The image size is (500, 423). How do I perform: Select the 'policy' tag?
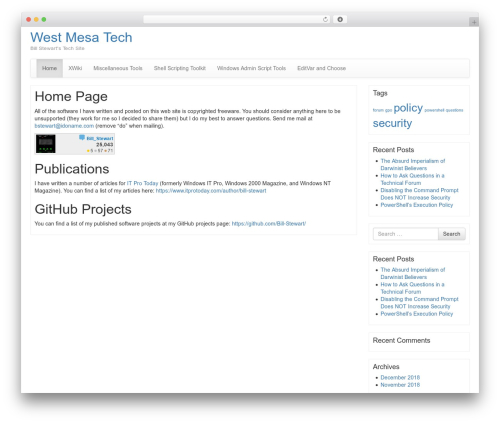click(408, 108)
